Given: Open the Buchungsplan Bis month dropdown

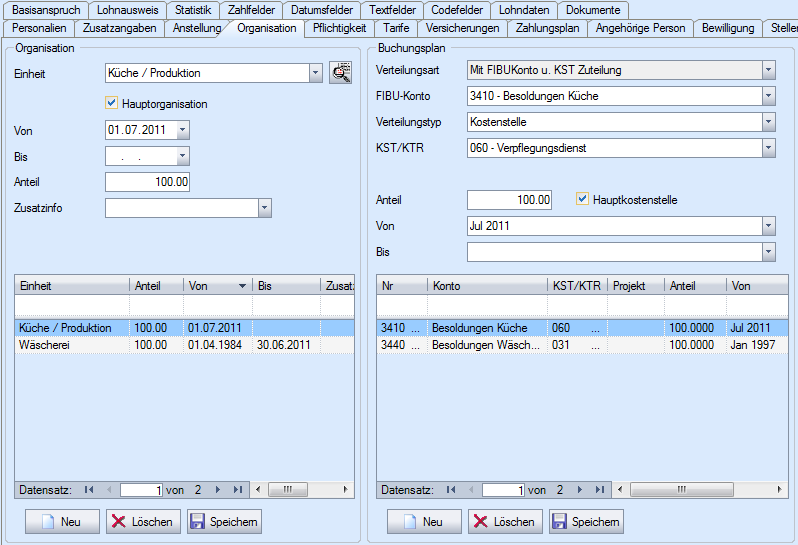Looking at the screenshot, I should 768,252.
